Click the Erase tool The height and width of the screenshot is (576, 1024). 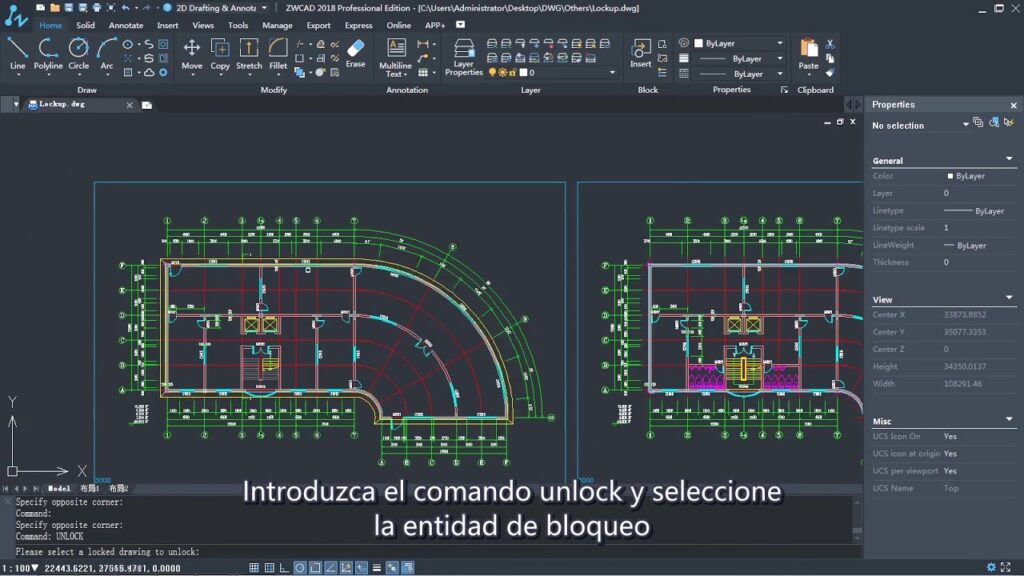[355, 52]
